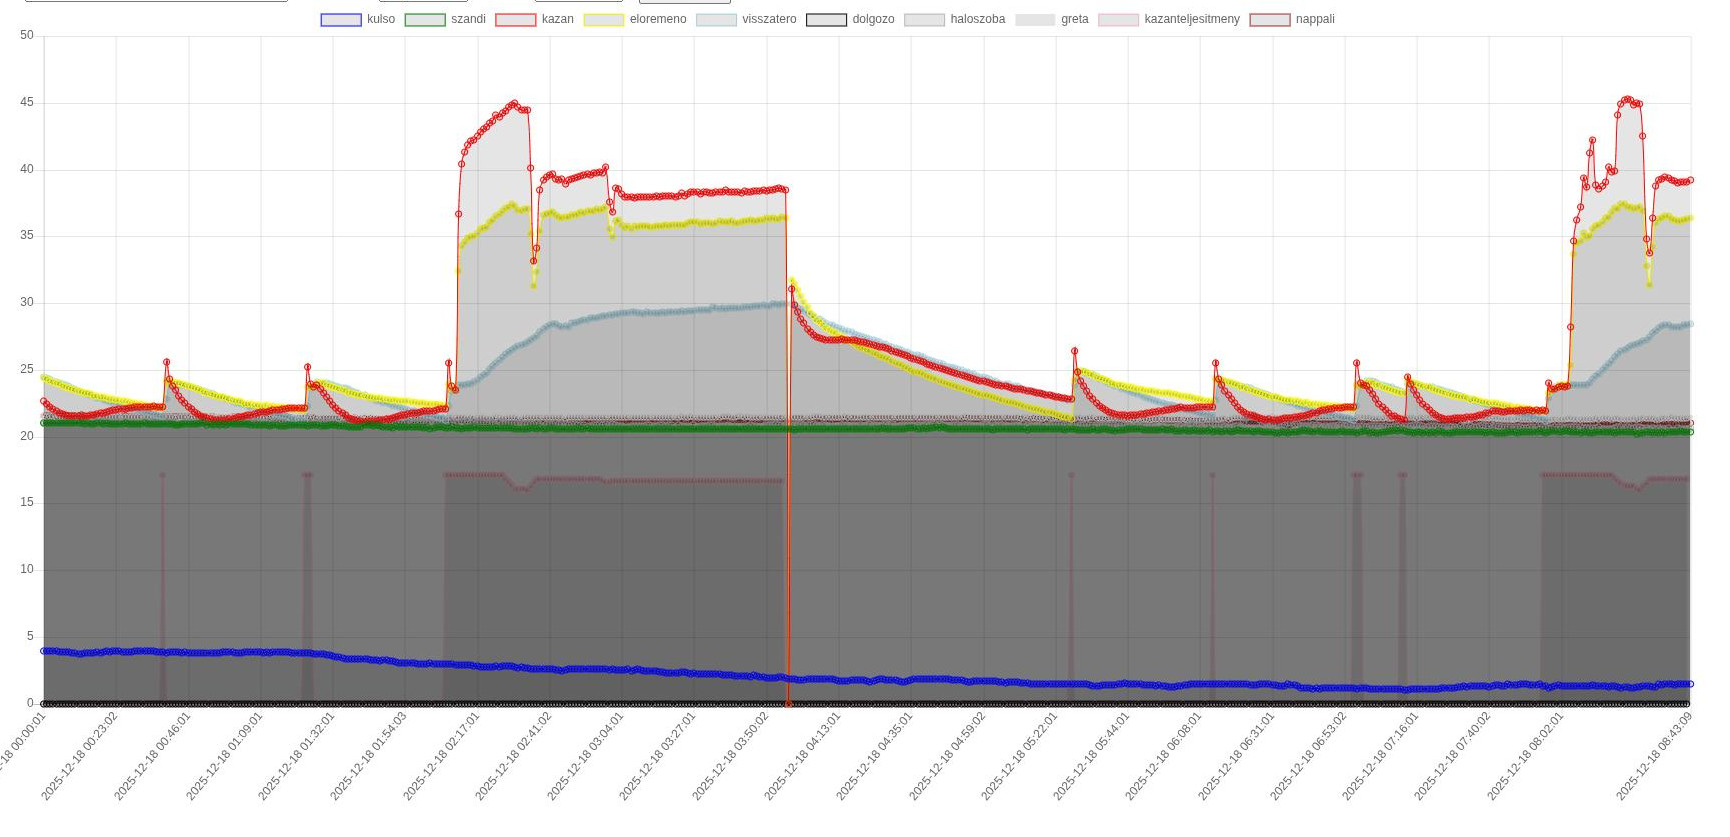Click the 2025-12-18 05:22:01 axis label
The height and width of the screenshot is (837, 1730).
(1020, 755)
